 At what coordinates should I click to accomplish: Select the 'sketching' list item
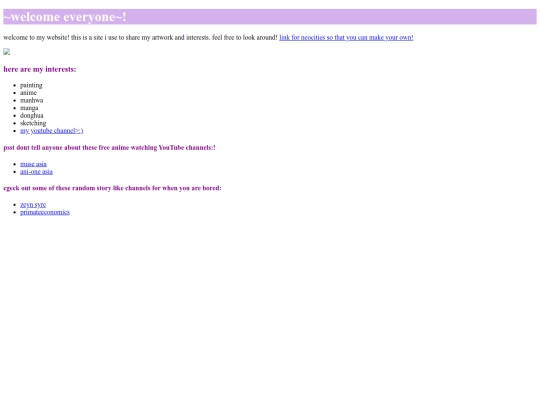coord(33,123)
